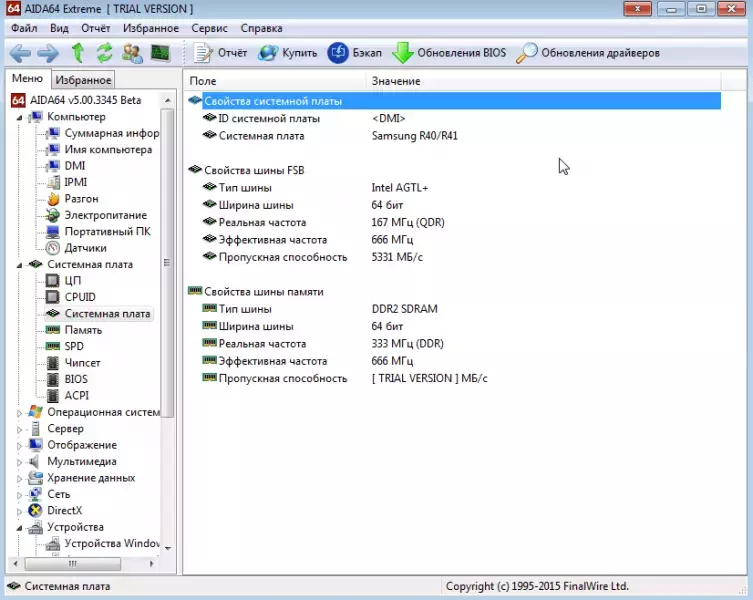753x600 pixels.
Task: Expand the Мультимедиа tree node
Action: 19,462
